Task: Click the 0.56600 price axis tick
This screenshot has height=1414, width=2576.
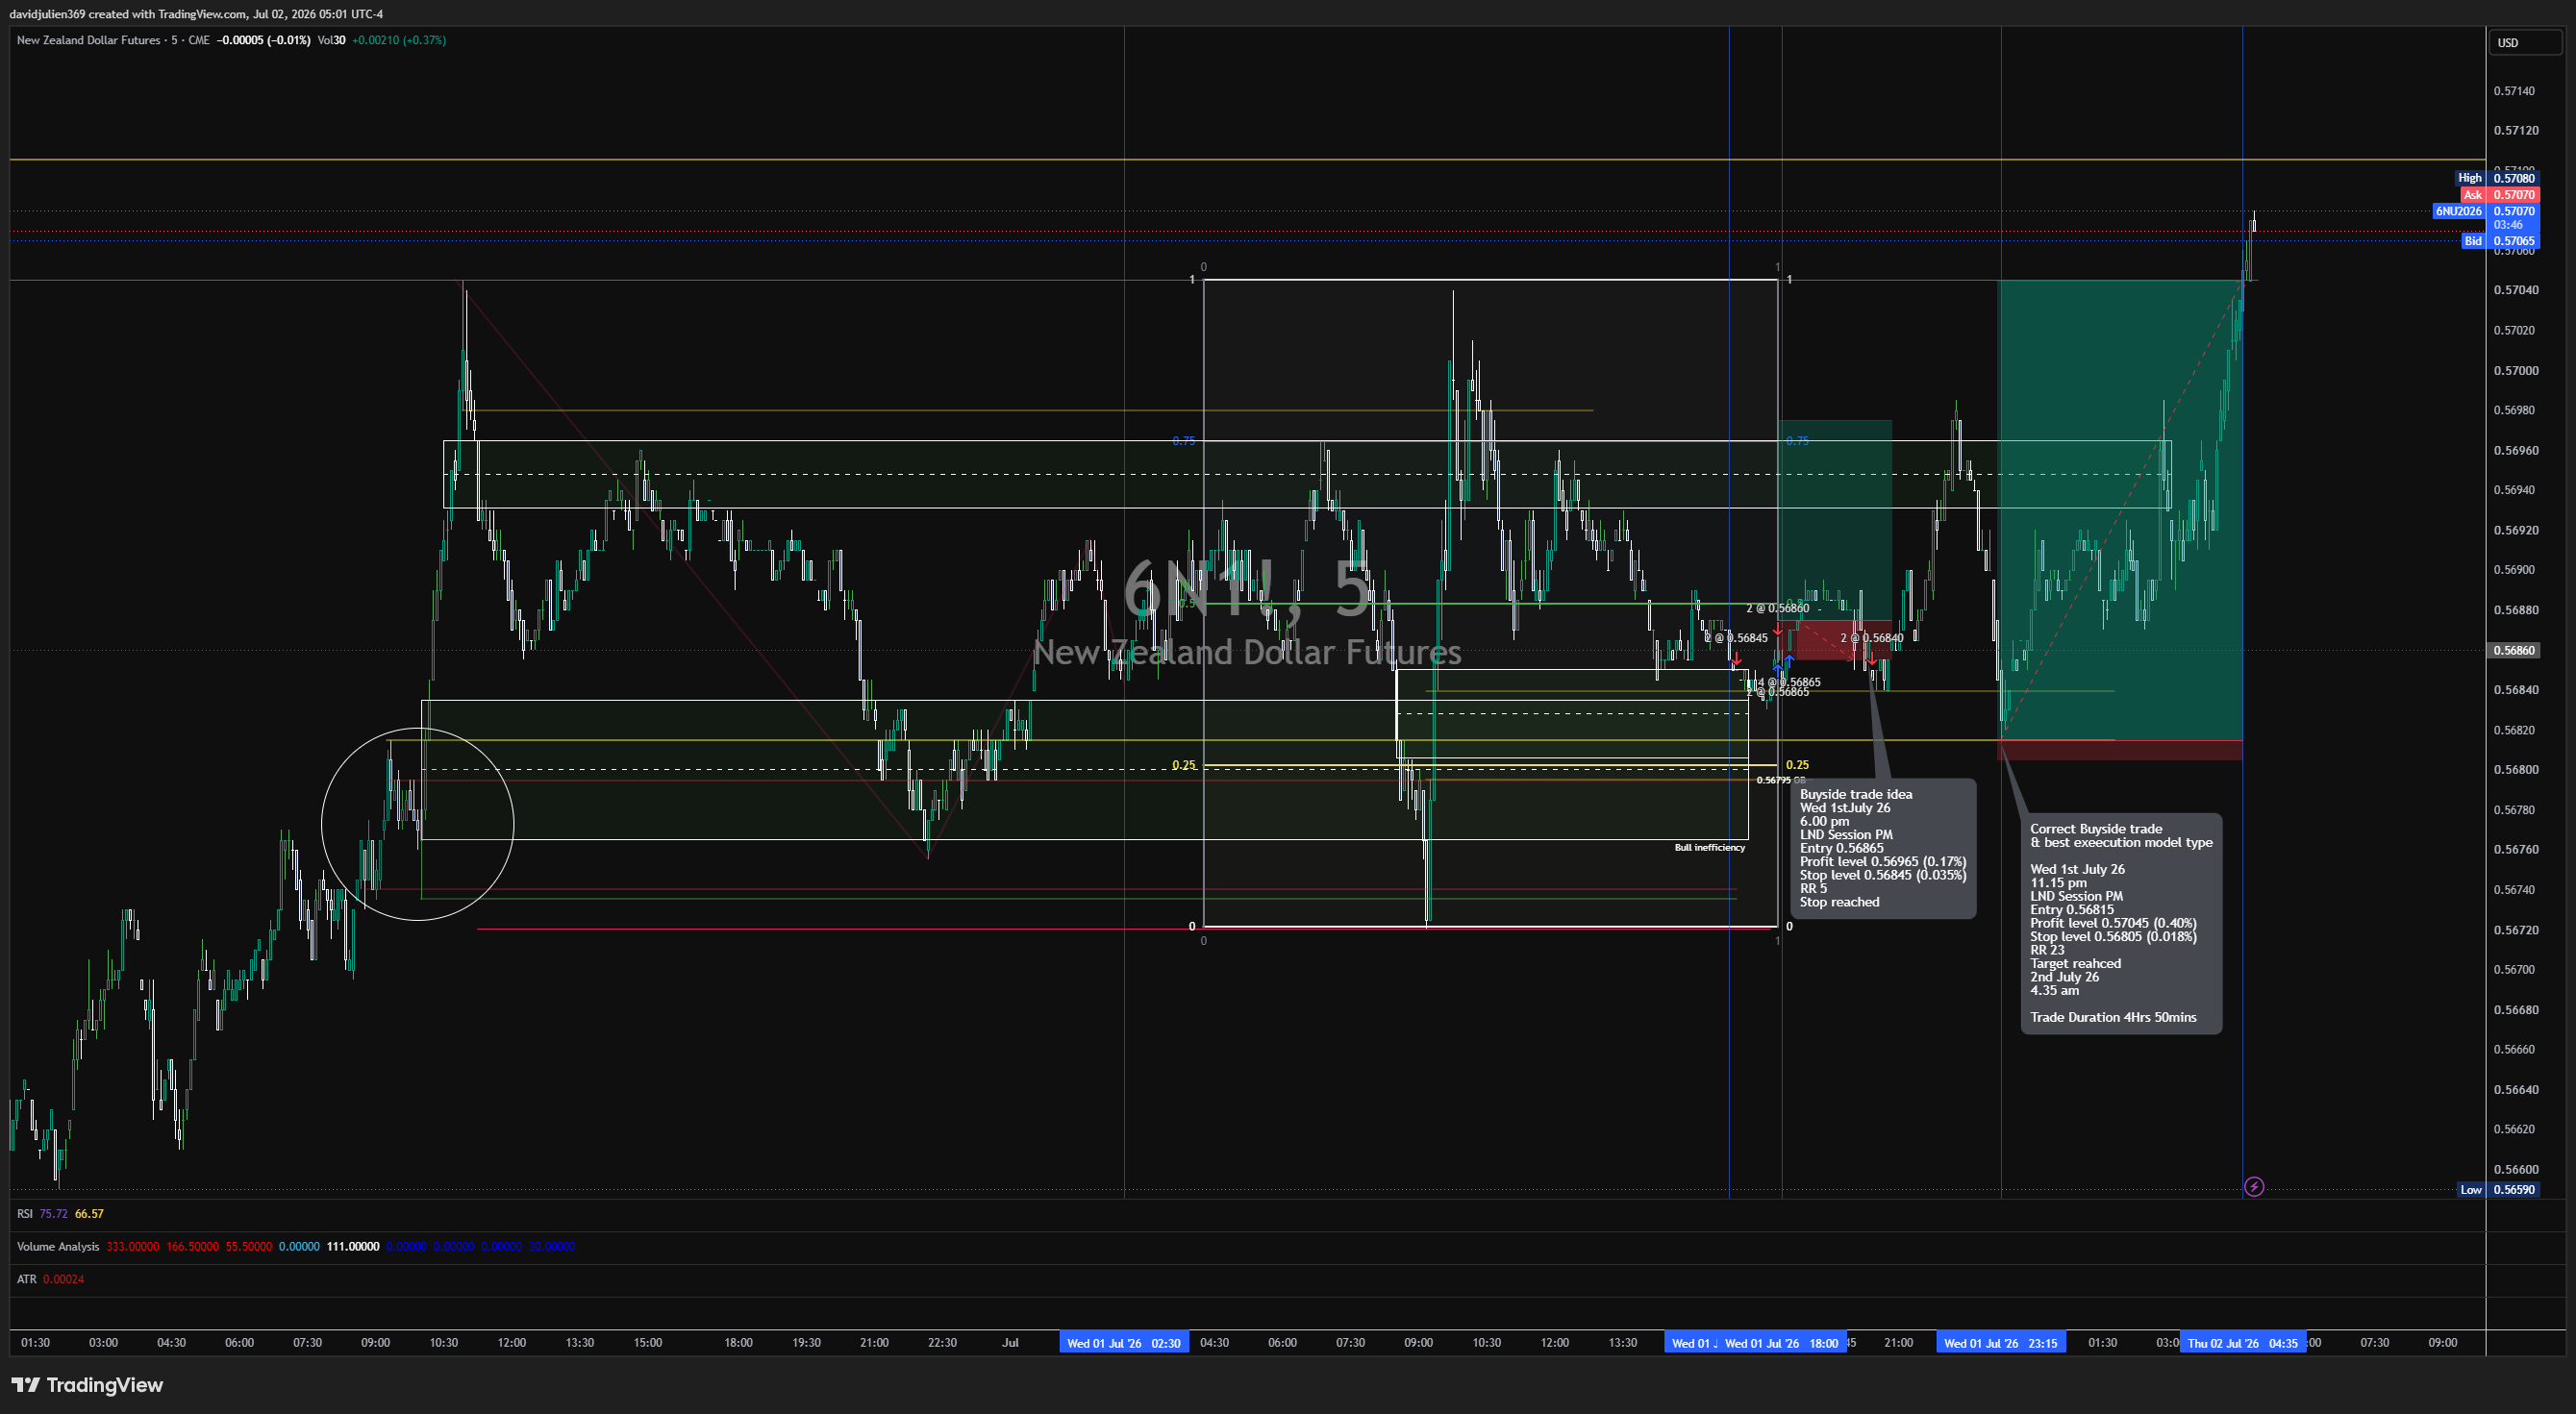Action: (2514, 1169)
